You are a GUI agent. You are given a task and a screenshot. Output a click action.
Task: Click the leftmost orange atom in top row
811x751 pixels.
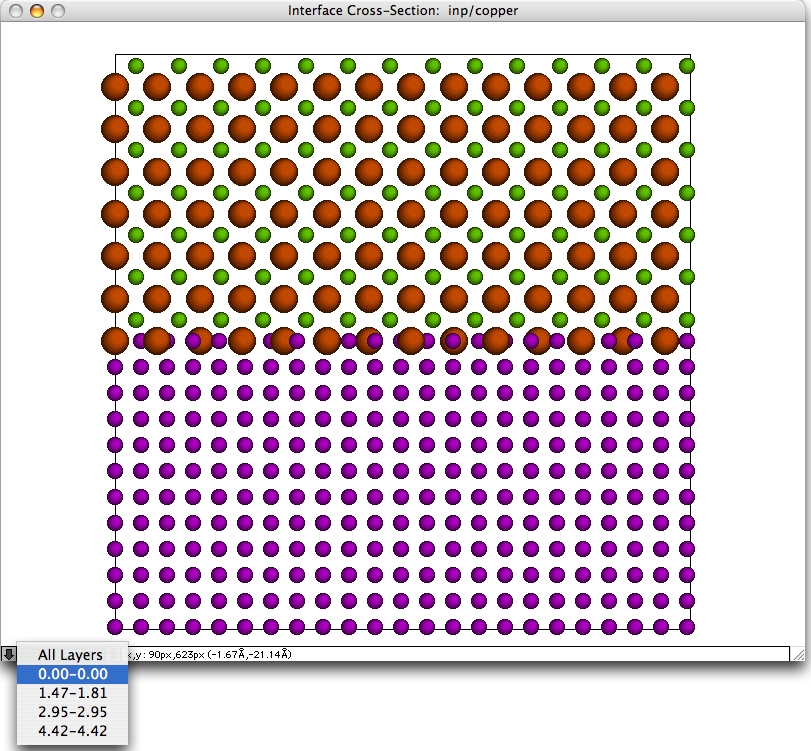point(114,86)
